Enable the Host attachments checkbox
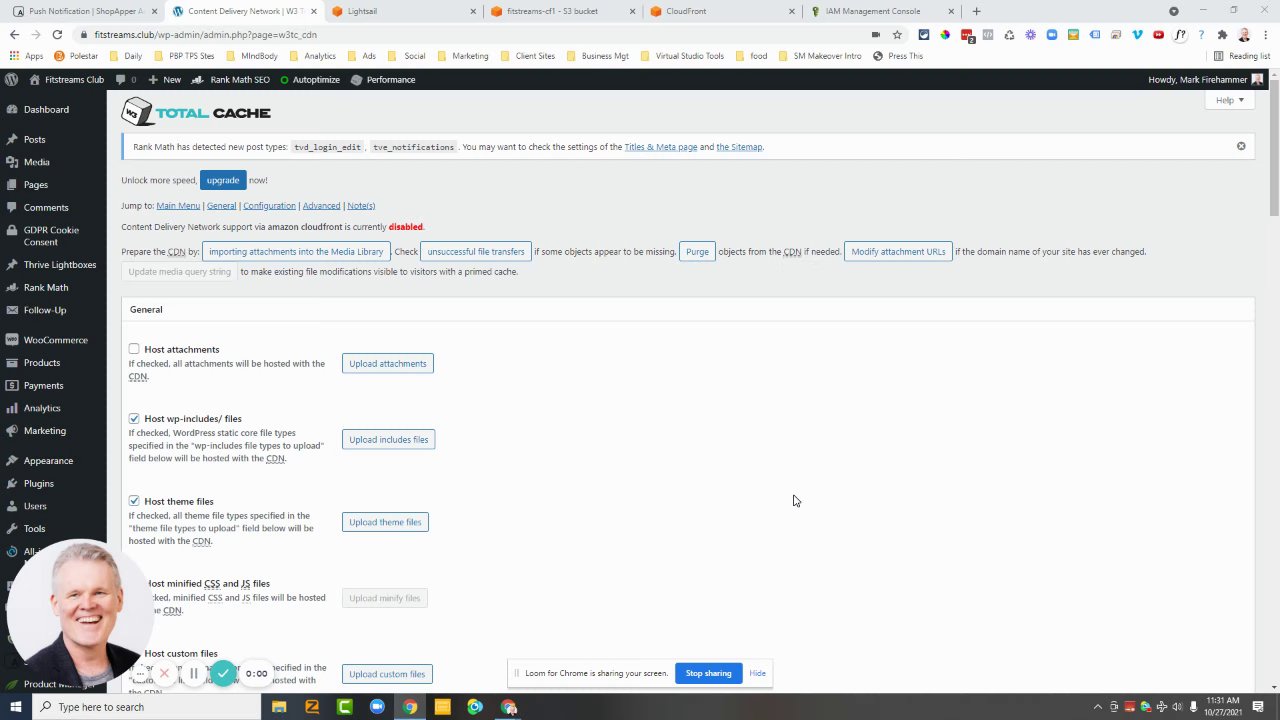The width and height of the screenshot is (1280, 720). [134, 349]
